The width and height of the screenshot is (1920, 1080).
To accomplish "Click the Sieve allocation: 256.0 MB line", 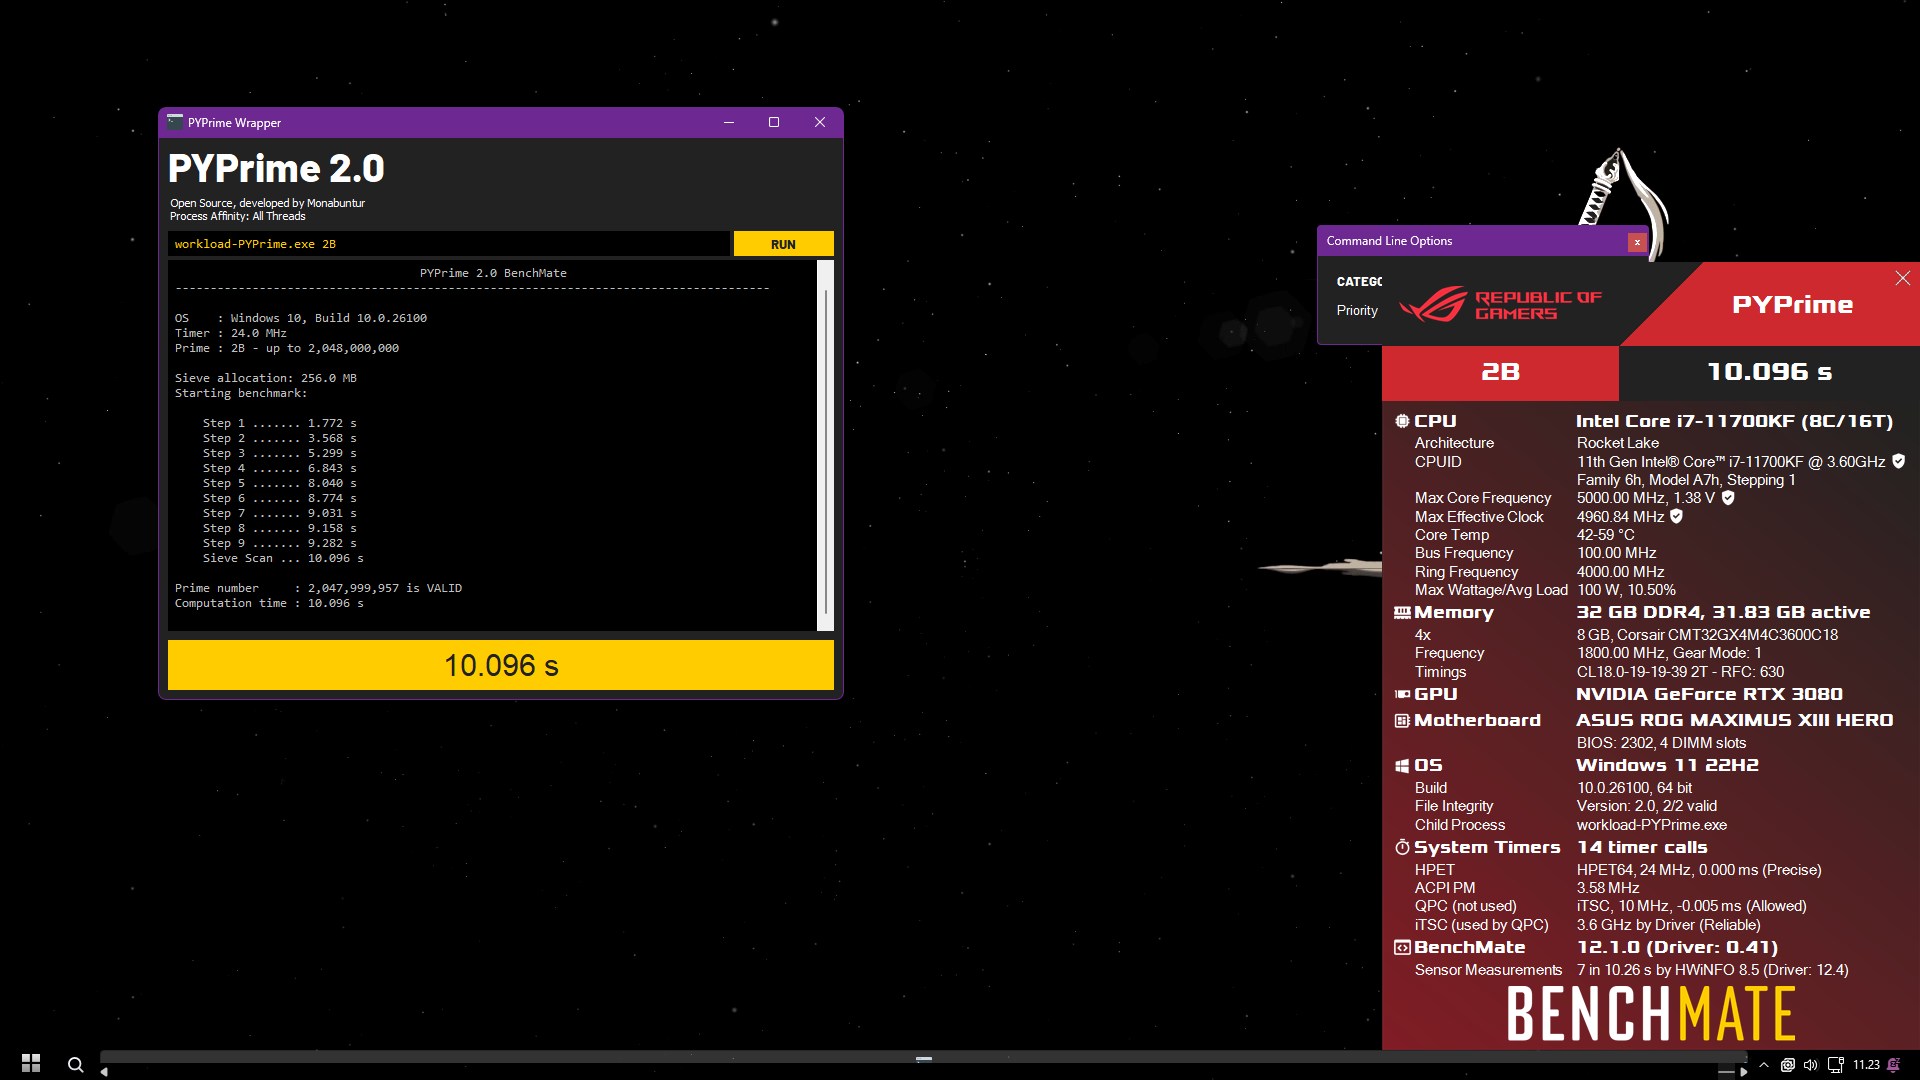I will pos(265,378).
